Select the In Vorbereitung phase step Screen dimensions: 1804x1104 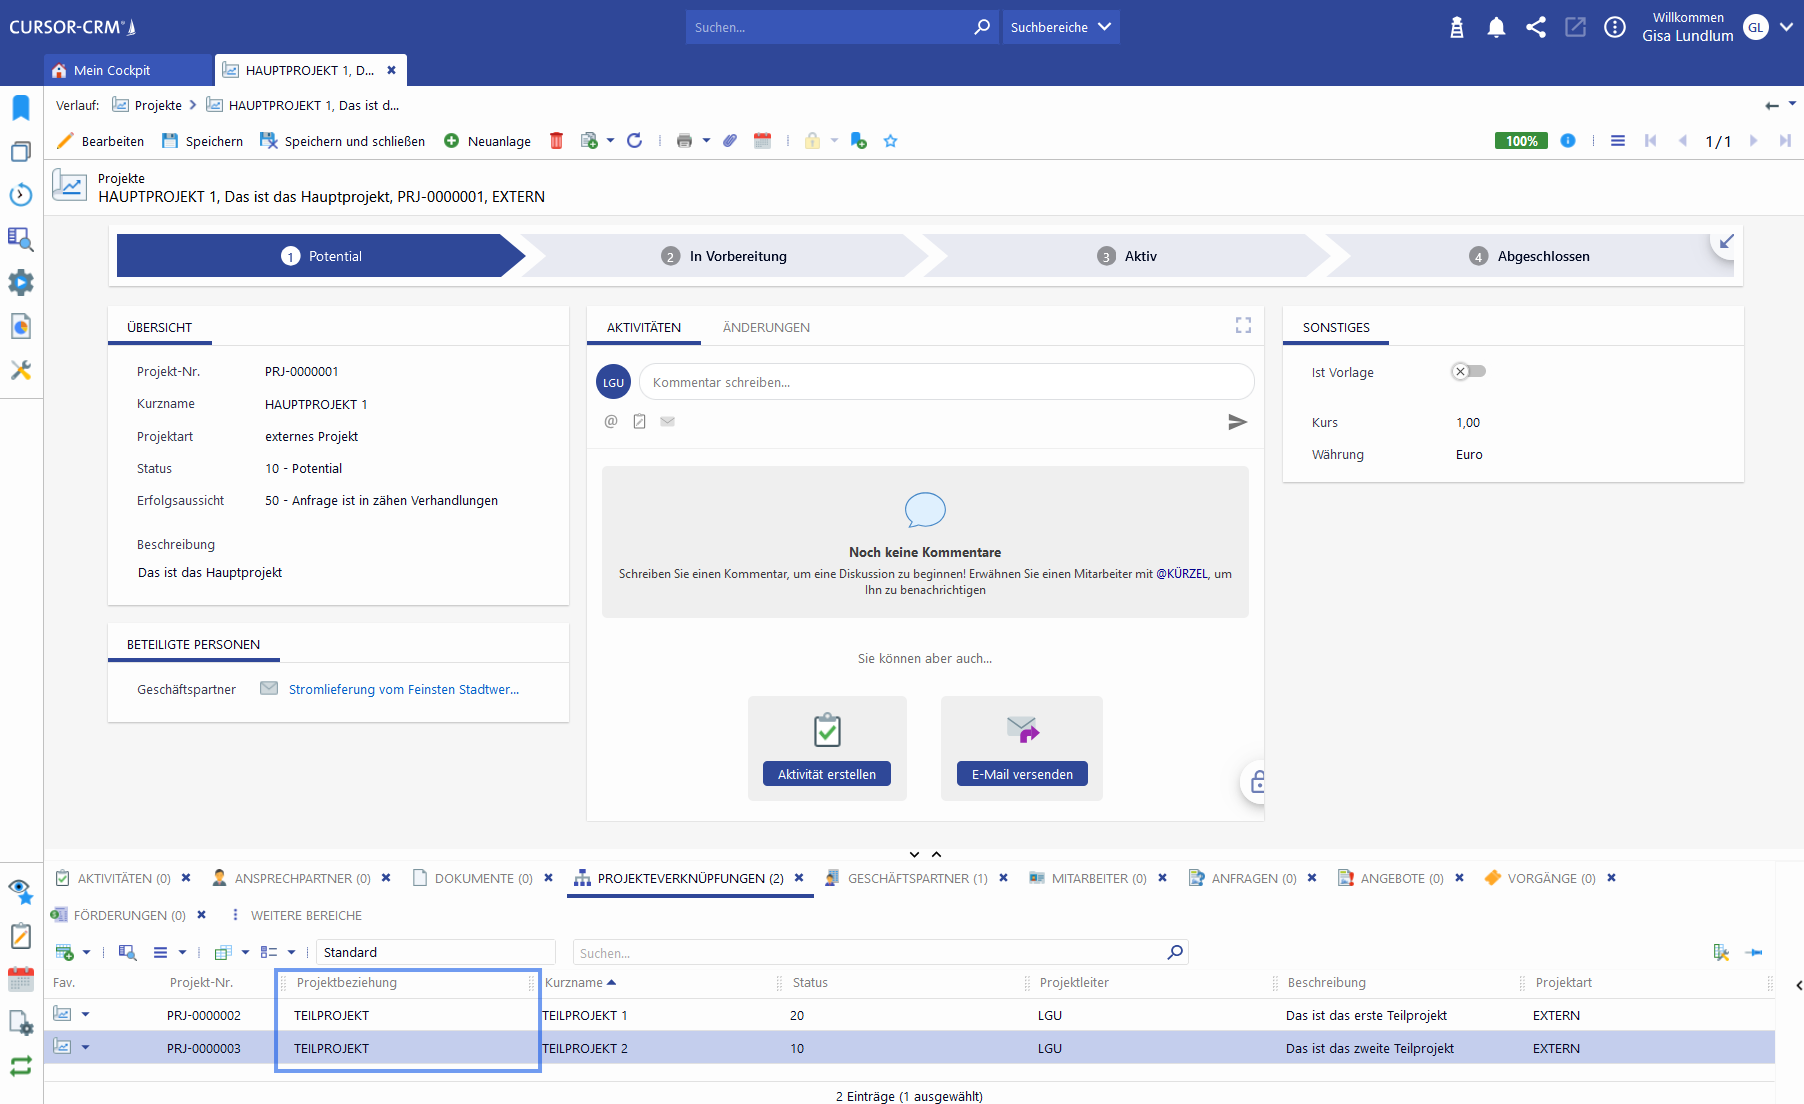[737, 257]
